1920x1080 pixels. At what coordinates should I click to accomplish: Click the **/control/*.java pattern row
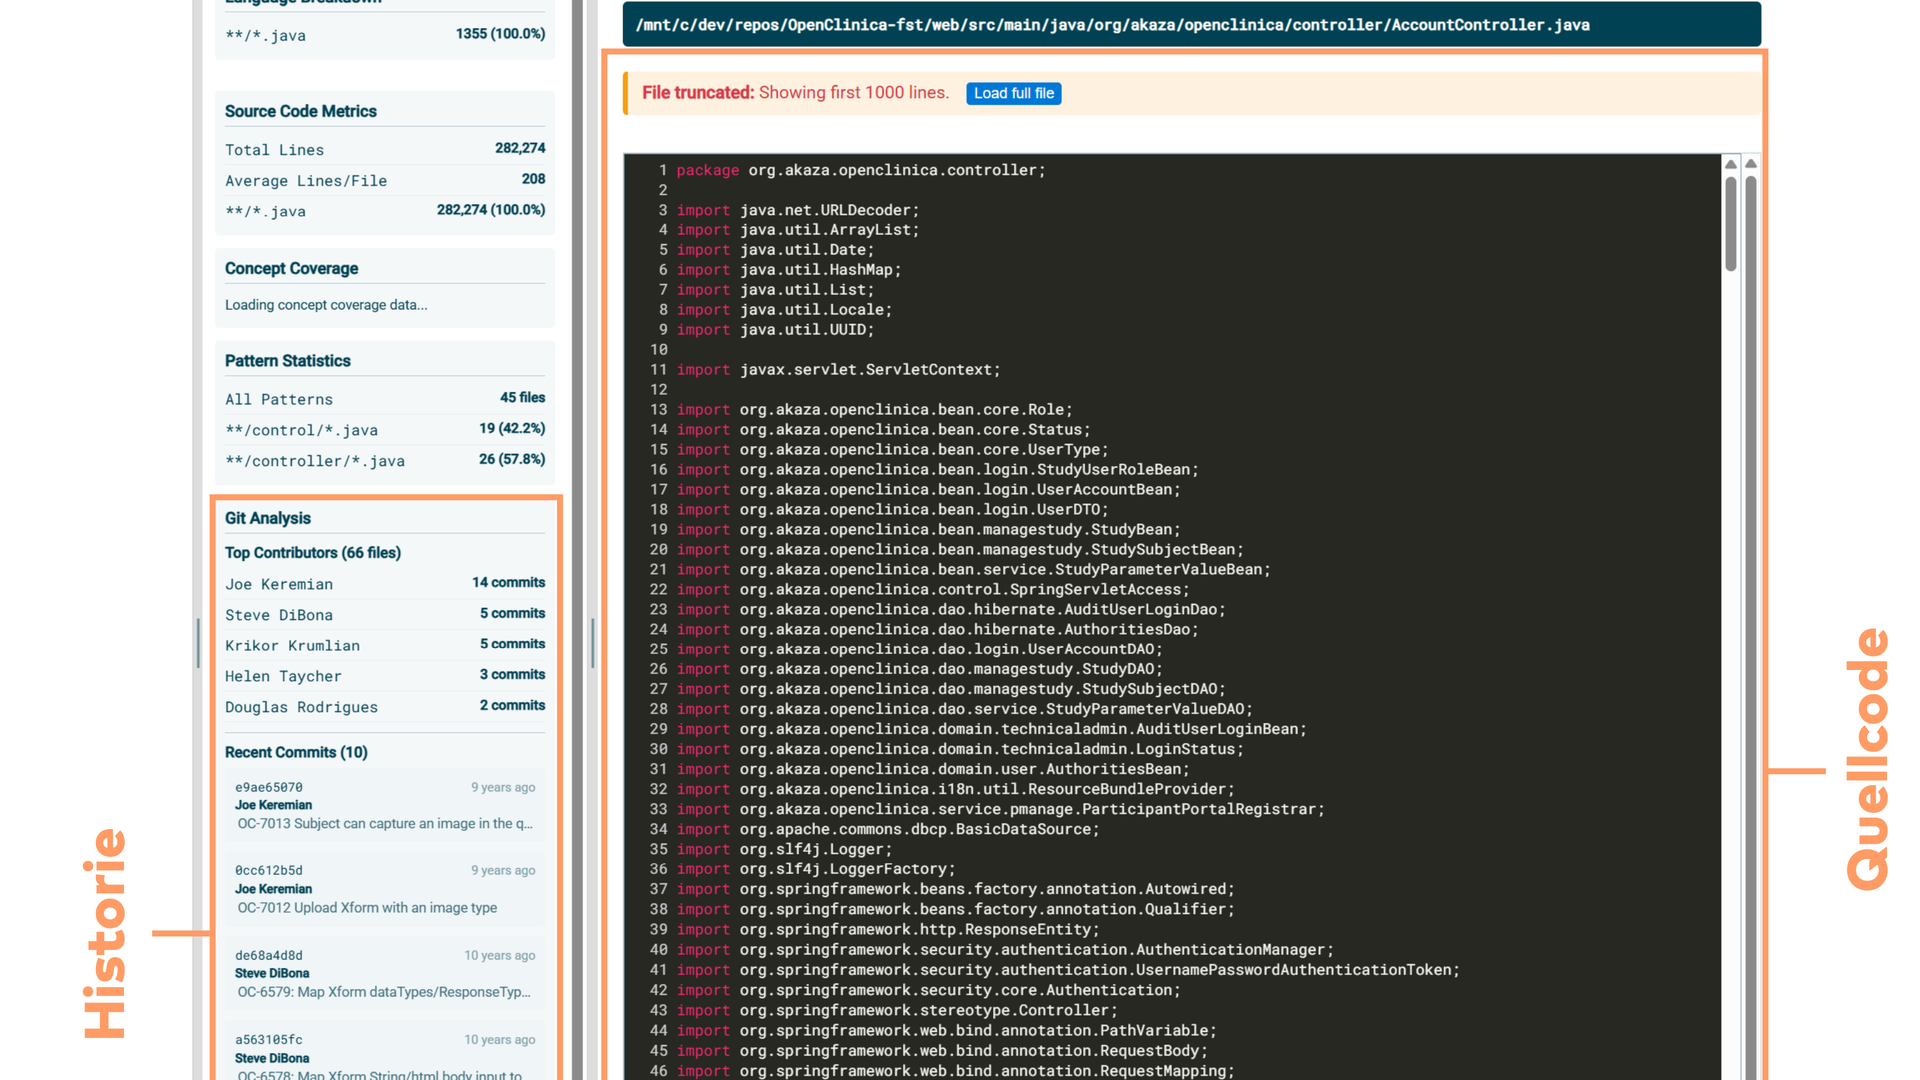pyautogui.click(x=385, y=430)
